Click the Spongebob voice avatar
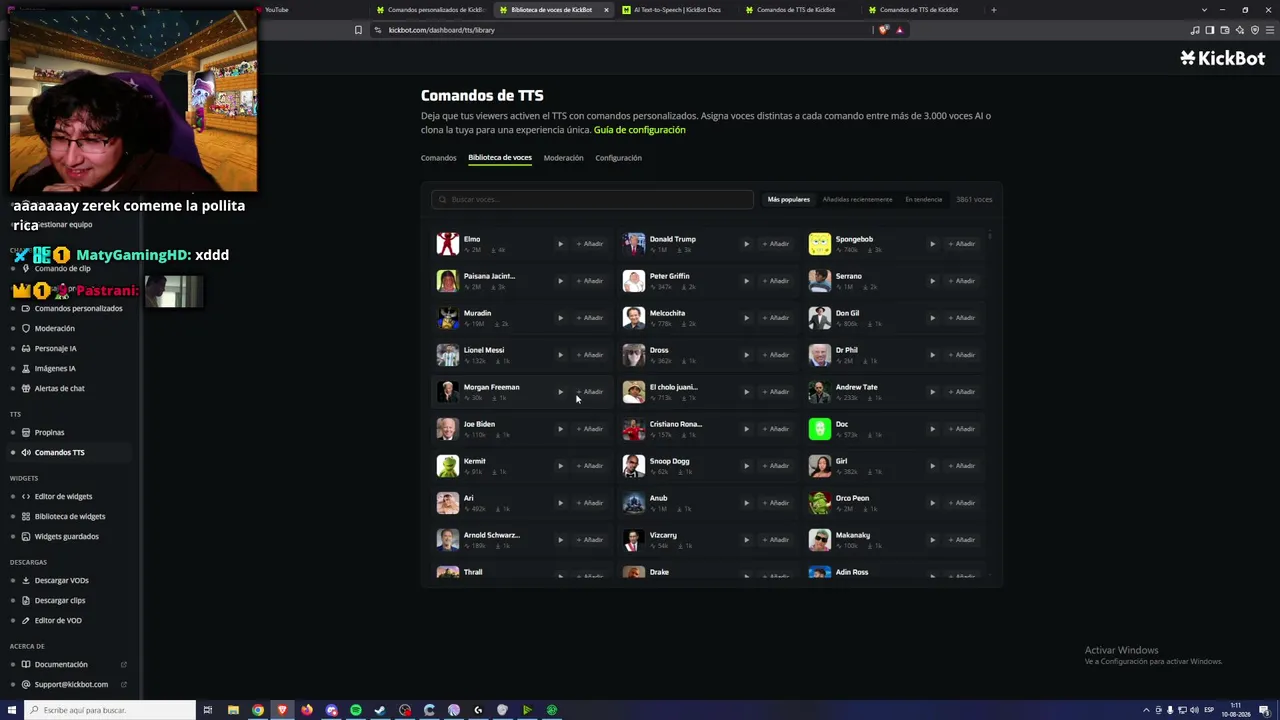 pos(820,244)
